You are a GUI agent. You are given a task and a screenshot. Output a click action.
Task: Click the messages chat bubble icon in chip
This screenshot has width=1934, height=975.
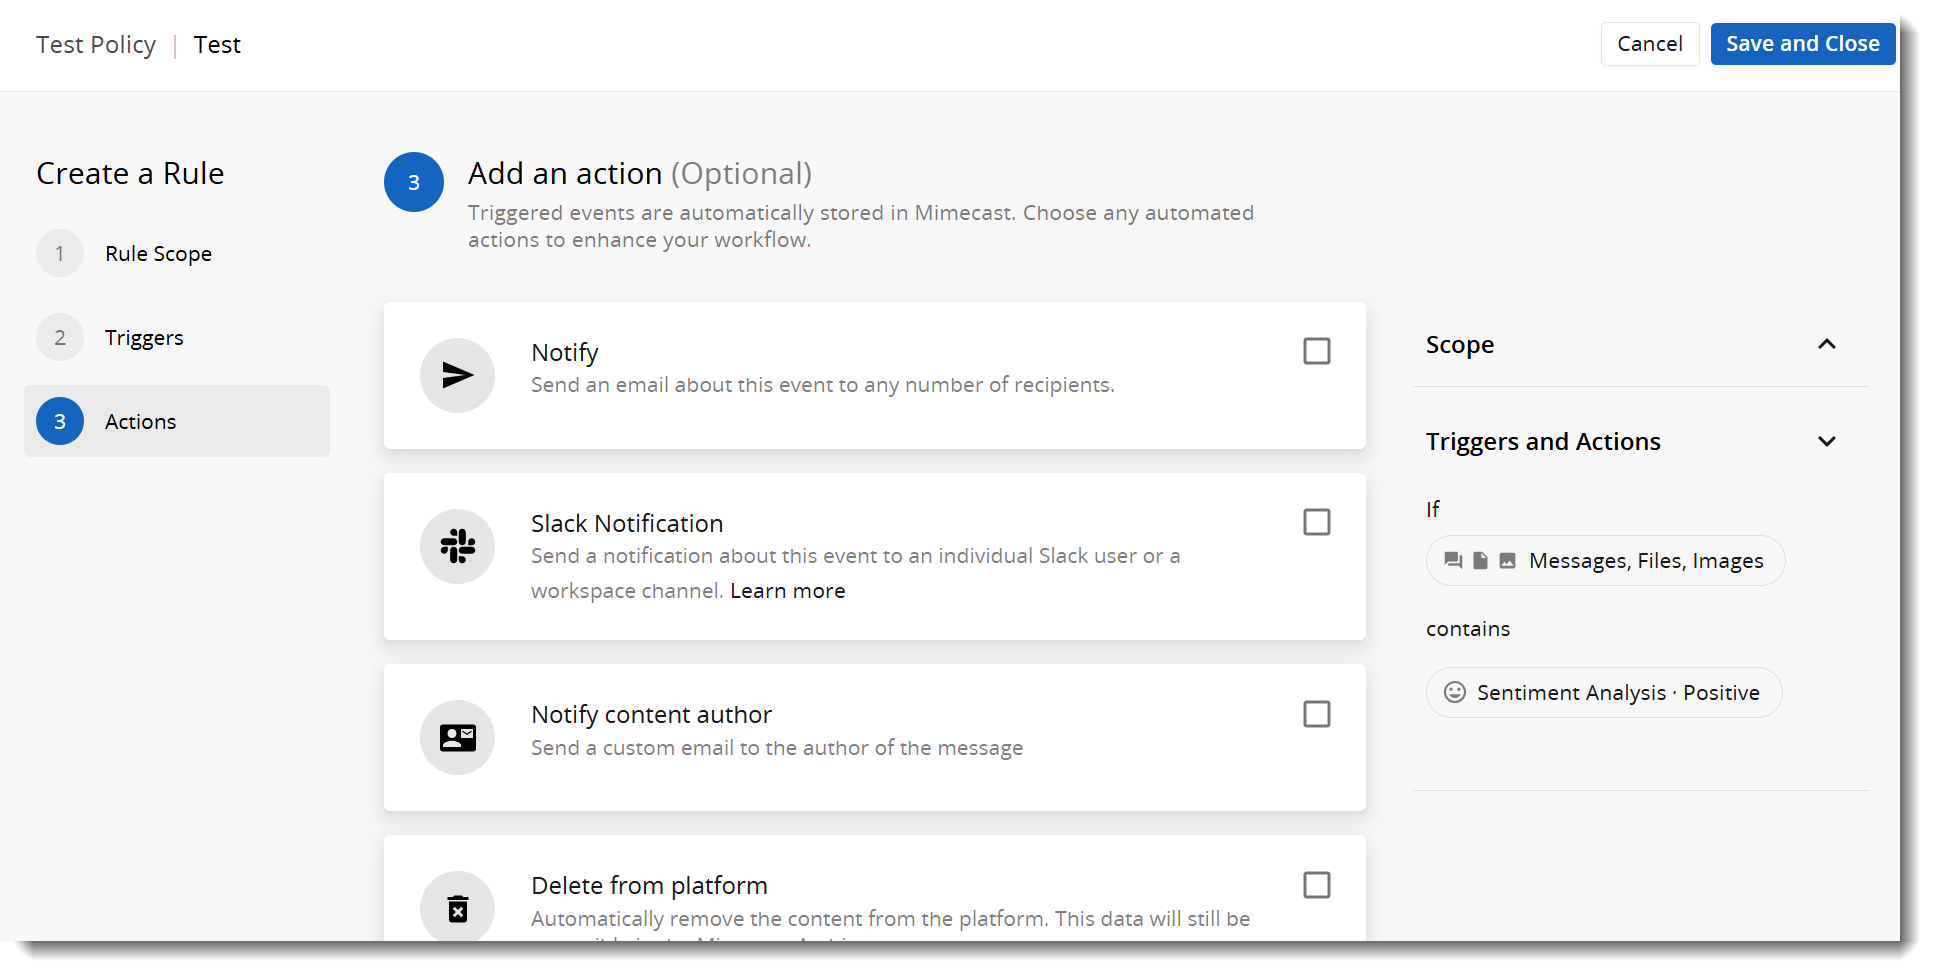tap(1453, 561)
